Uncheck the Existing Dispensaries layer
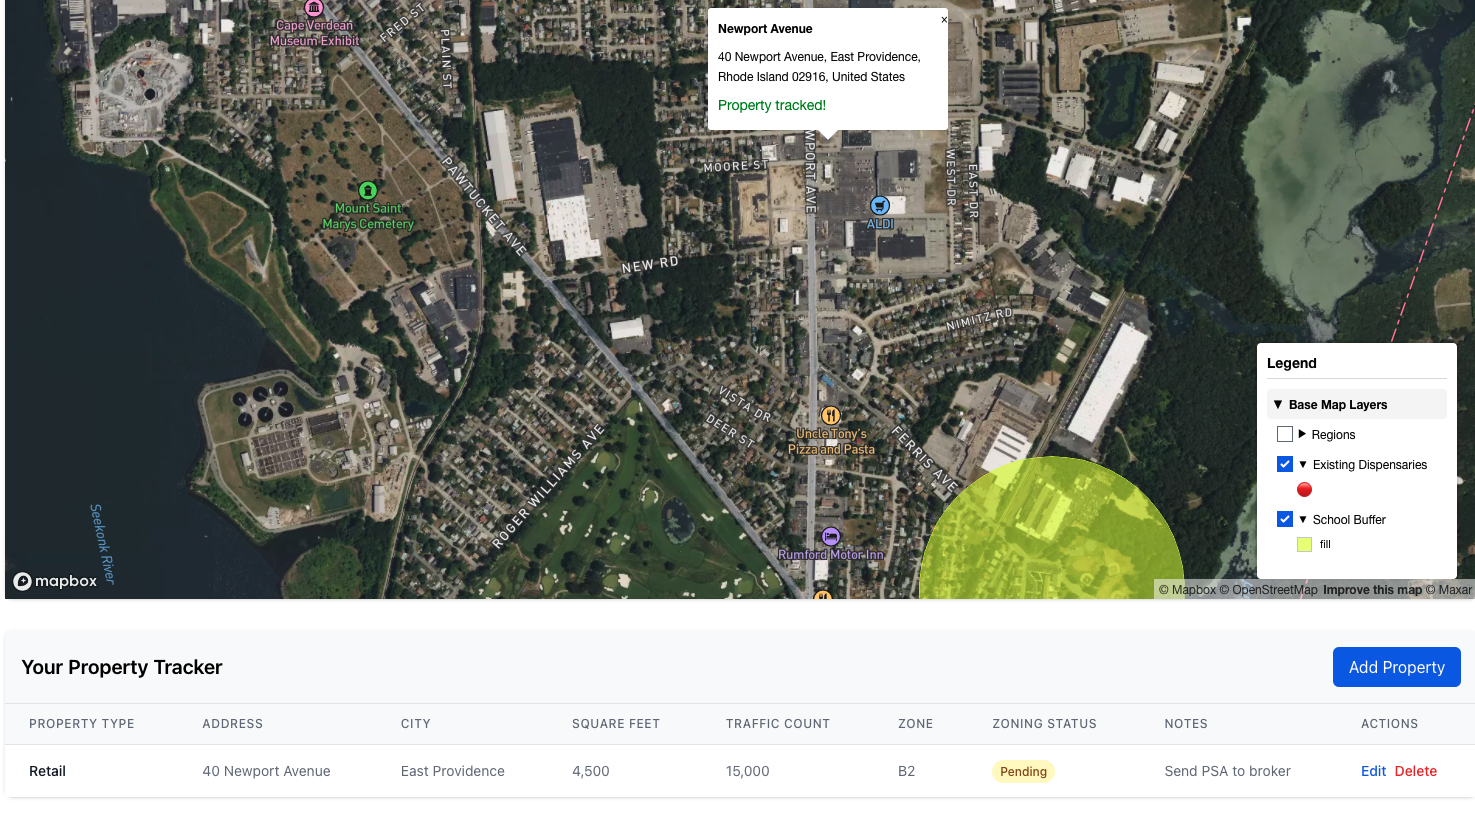 tap(1285, 464)
